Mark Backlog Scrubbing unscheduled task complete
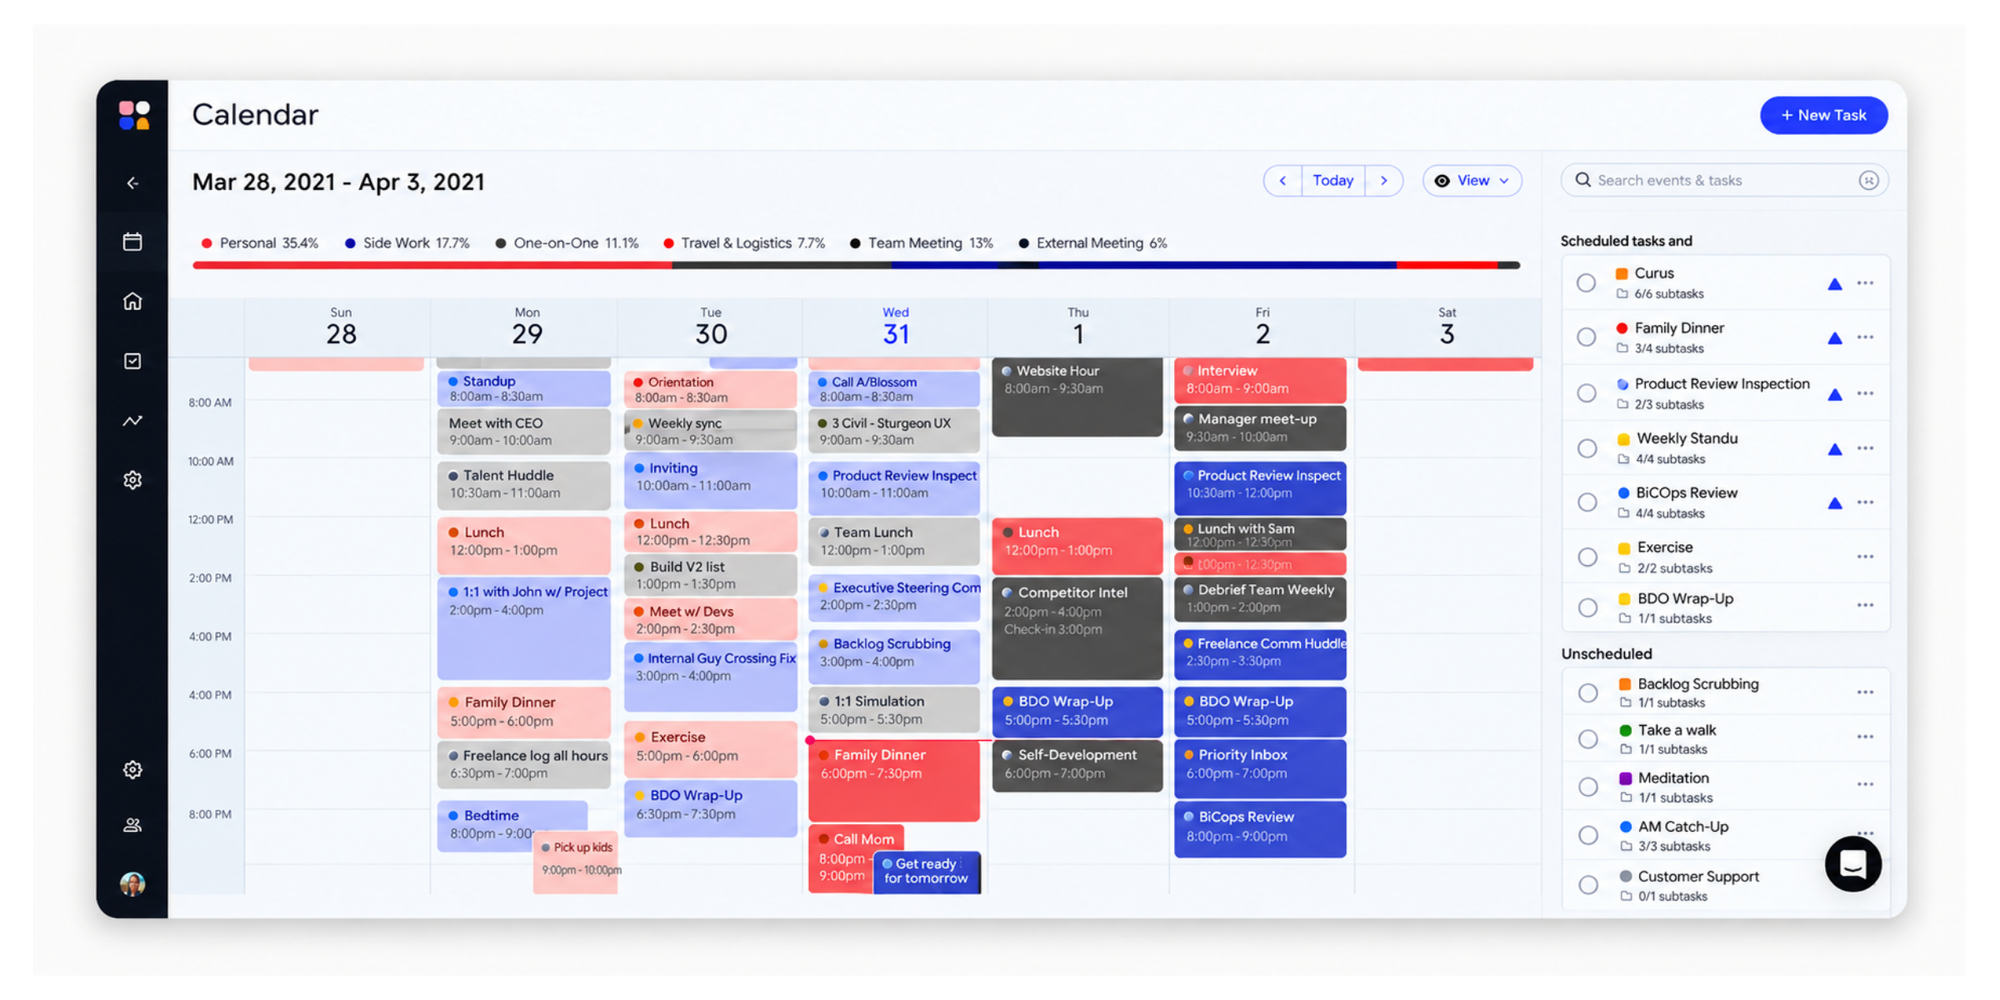 [1587, 693]
